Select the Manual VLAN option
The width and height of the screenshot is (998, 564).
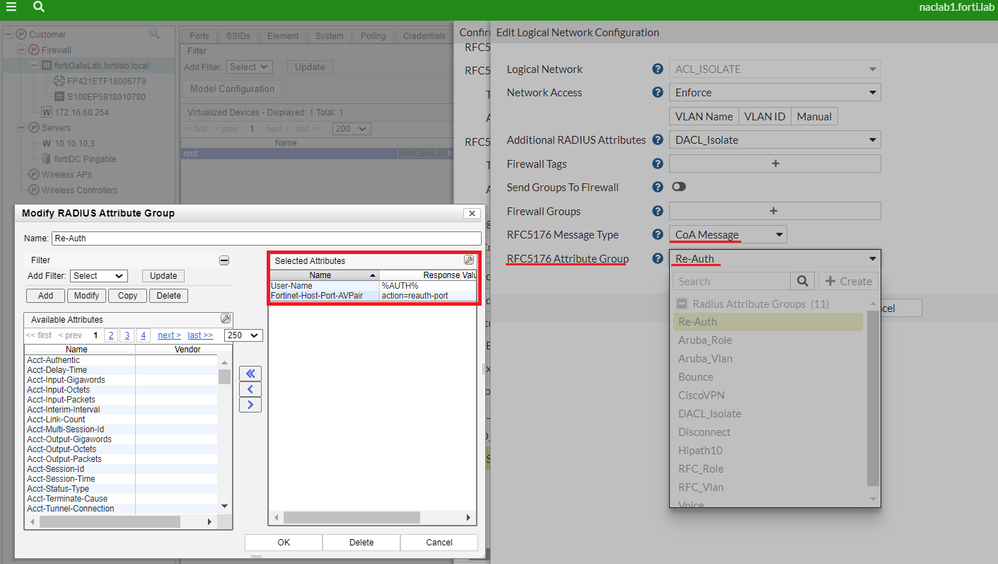pyautogui.click(x=813, y=117)
